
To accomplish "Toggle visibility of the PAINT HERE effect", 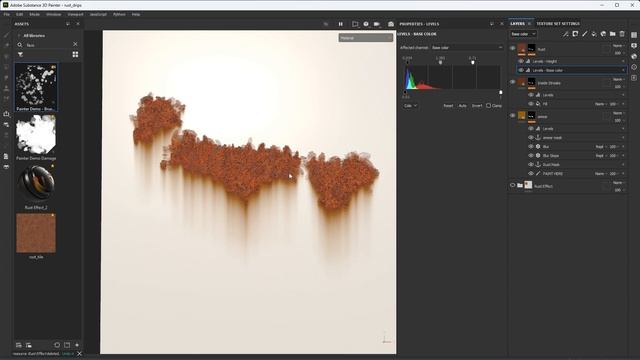I will coord(531,173).
